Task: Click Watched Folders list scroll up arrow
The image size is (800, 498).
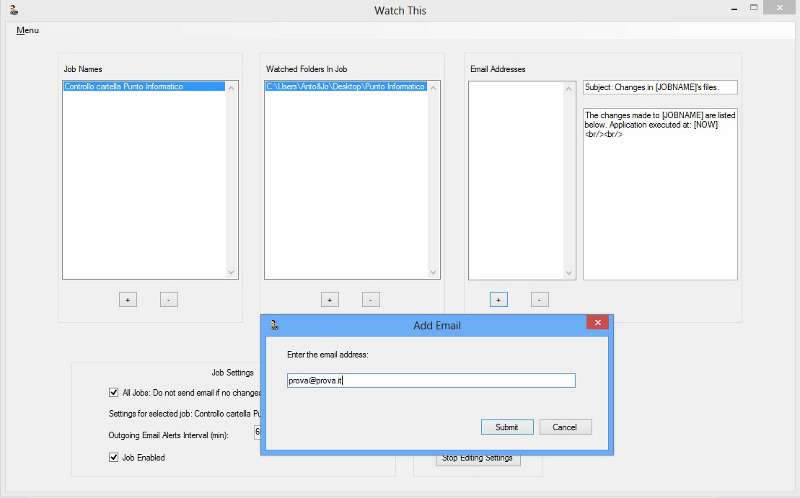Action: (434, 88)
